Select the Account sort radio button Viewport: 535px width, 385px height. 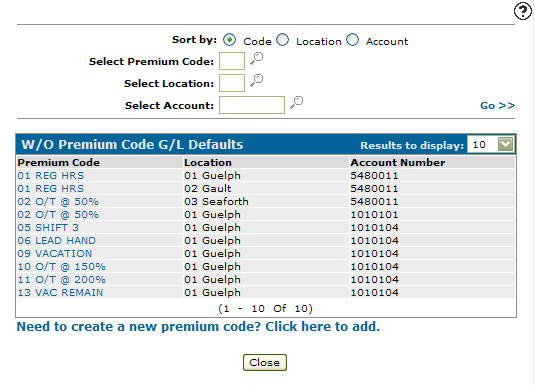point(352,40)
